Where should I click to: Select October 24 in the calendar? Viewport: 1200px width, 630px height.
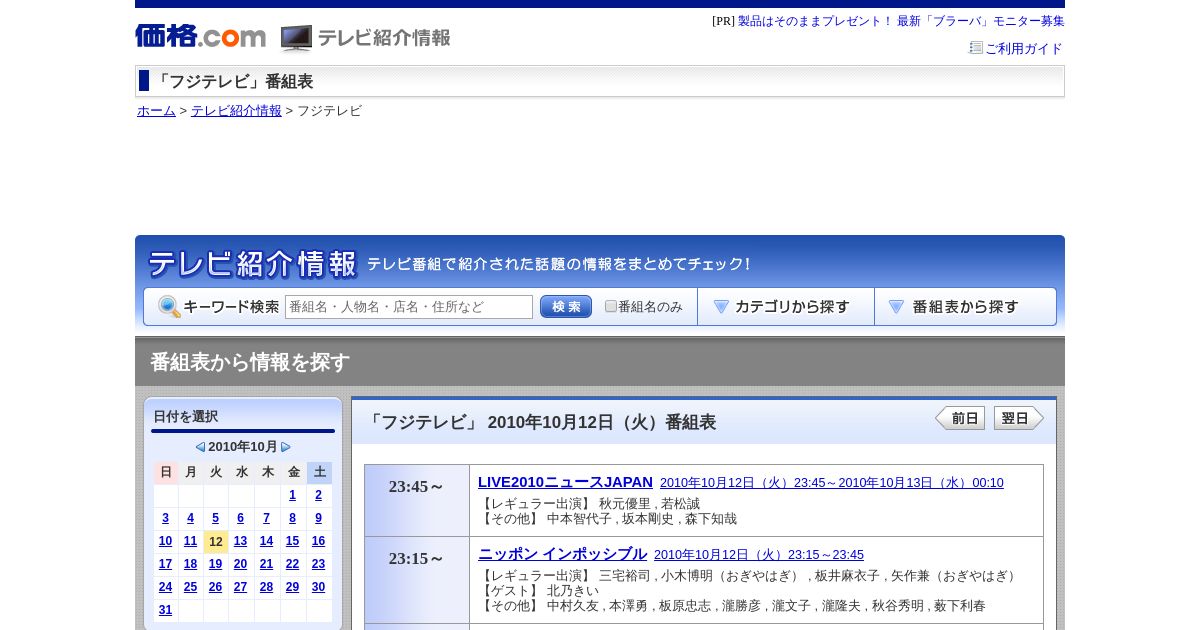point(165,587)
